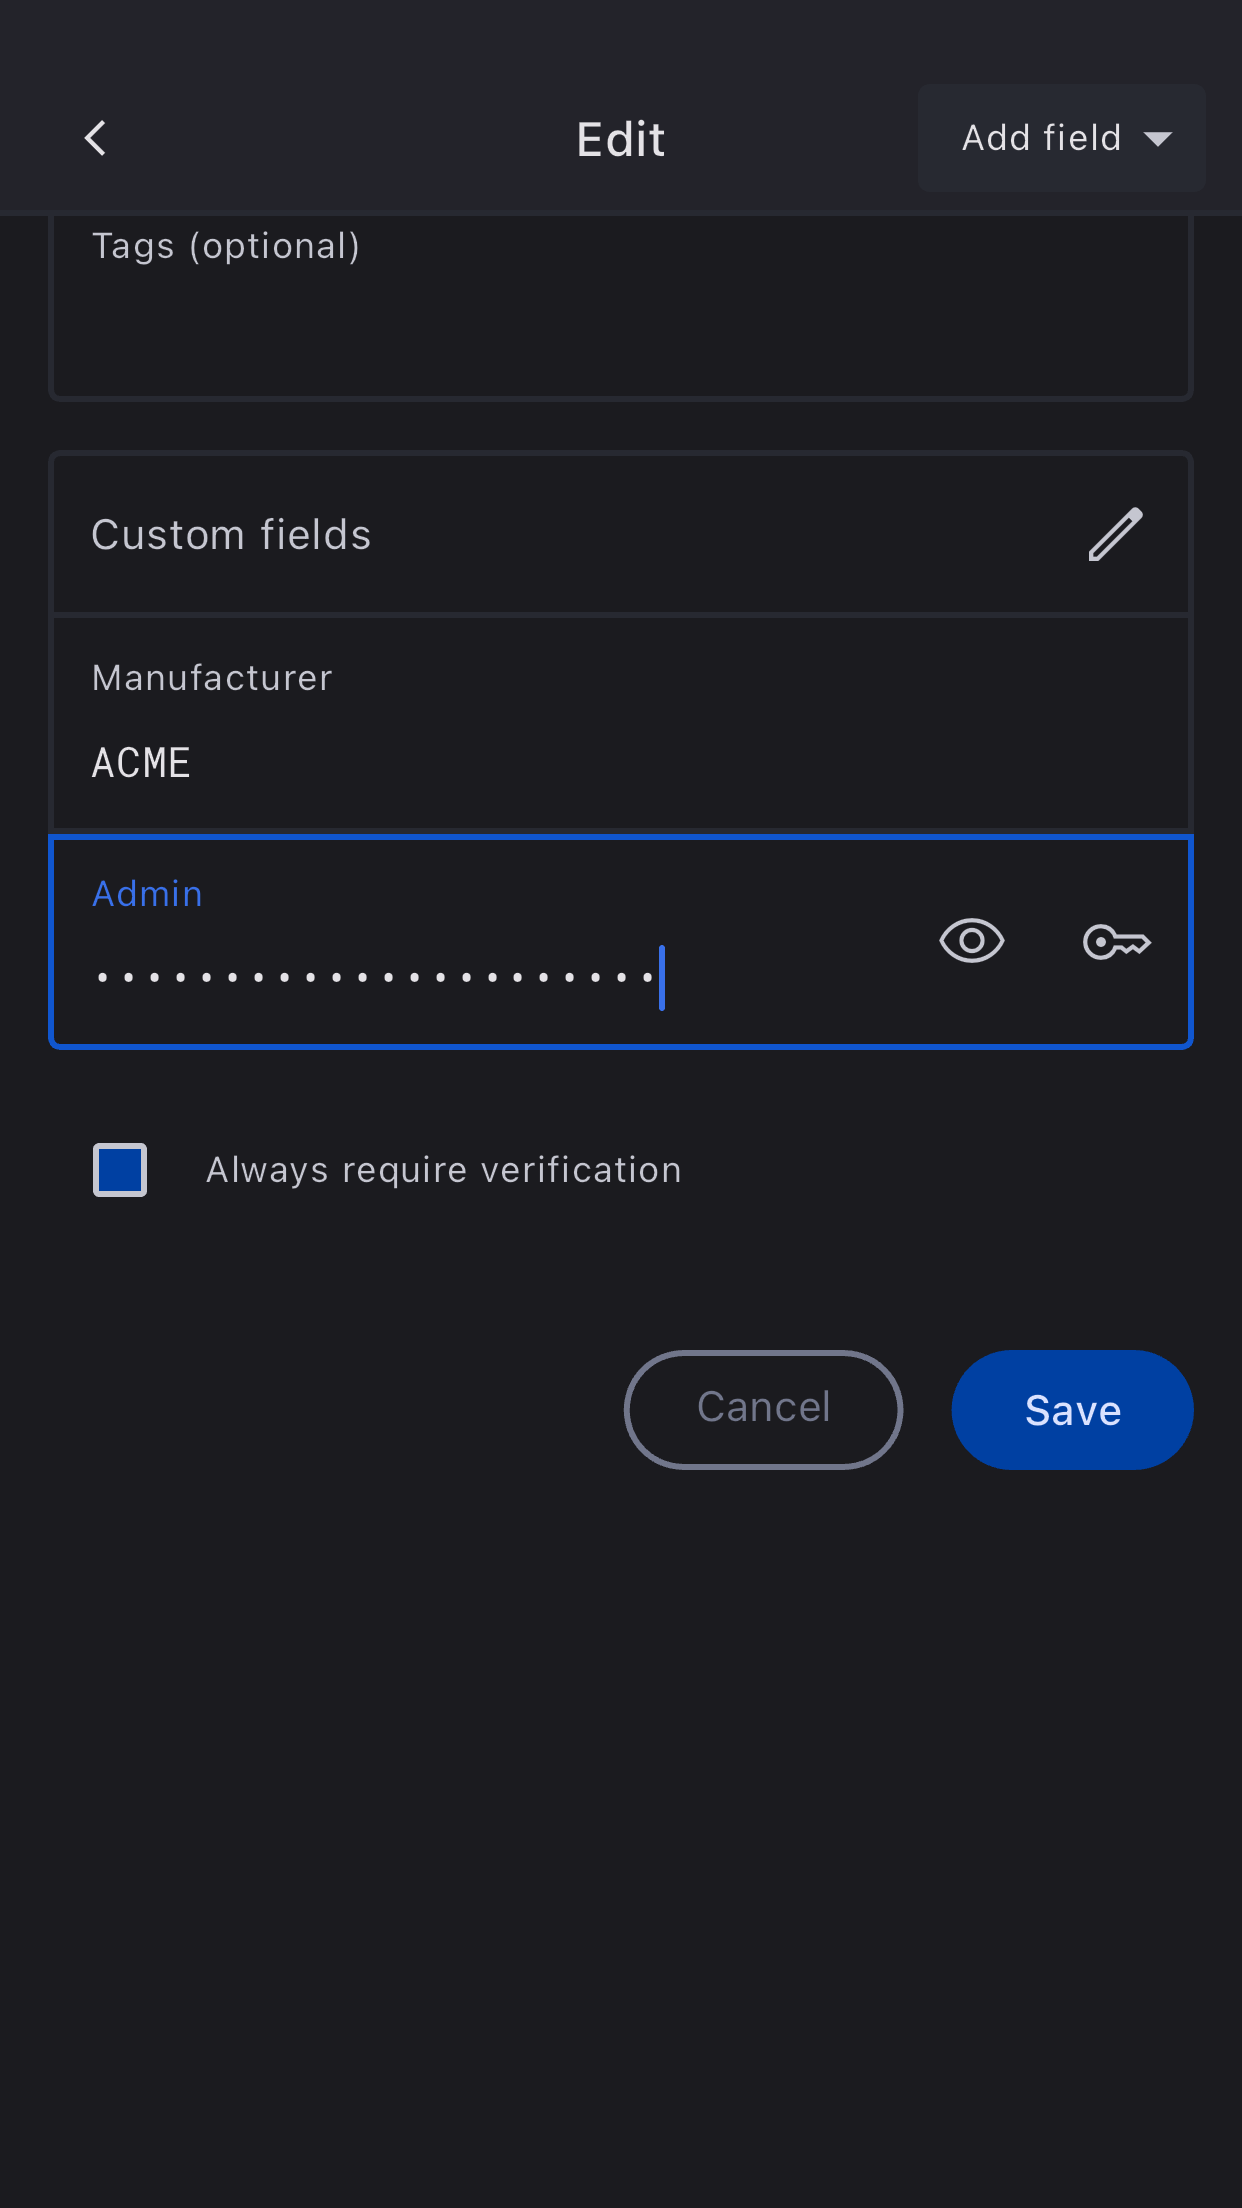Click the Always require verification label

click(x=443, y=1170)
